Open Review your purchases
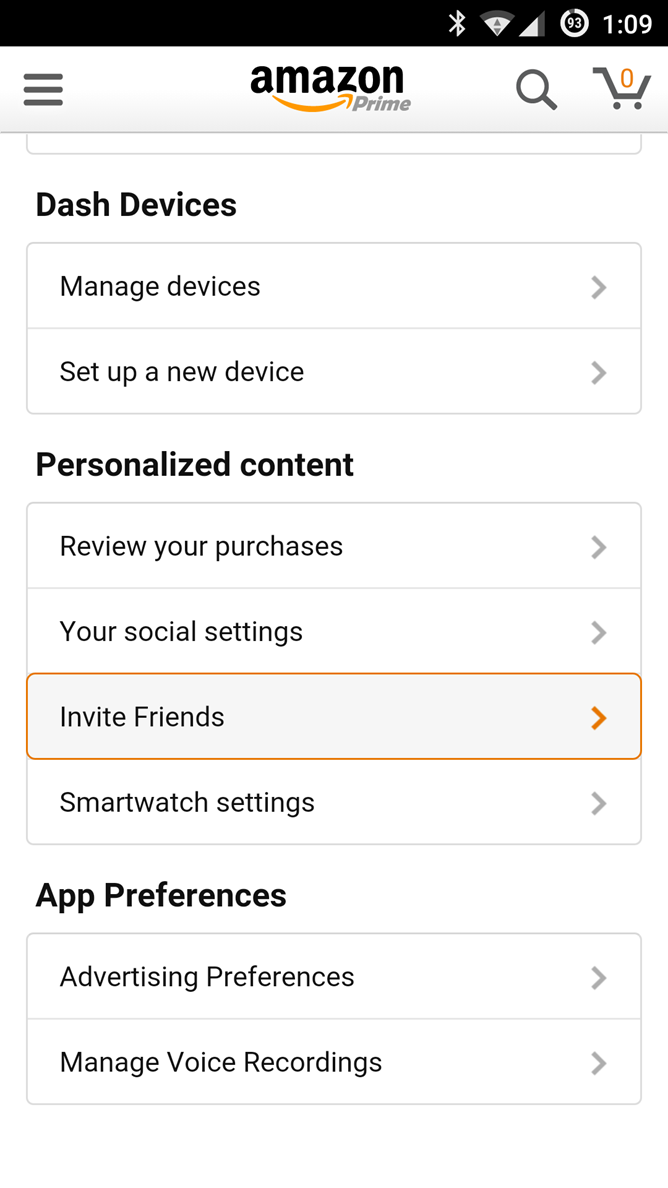The image size is (668, 1188). point(333,546)
